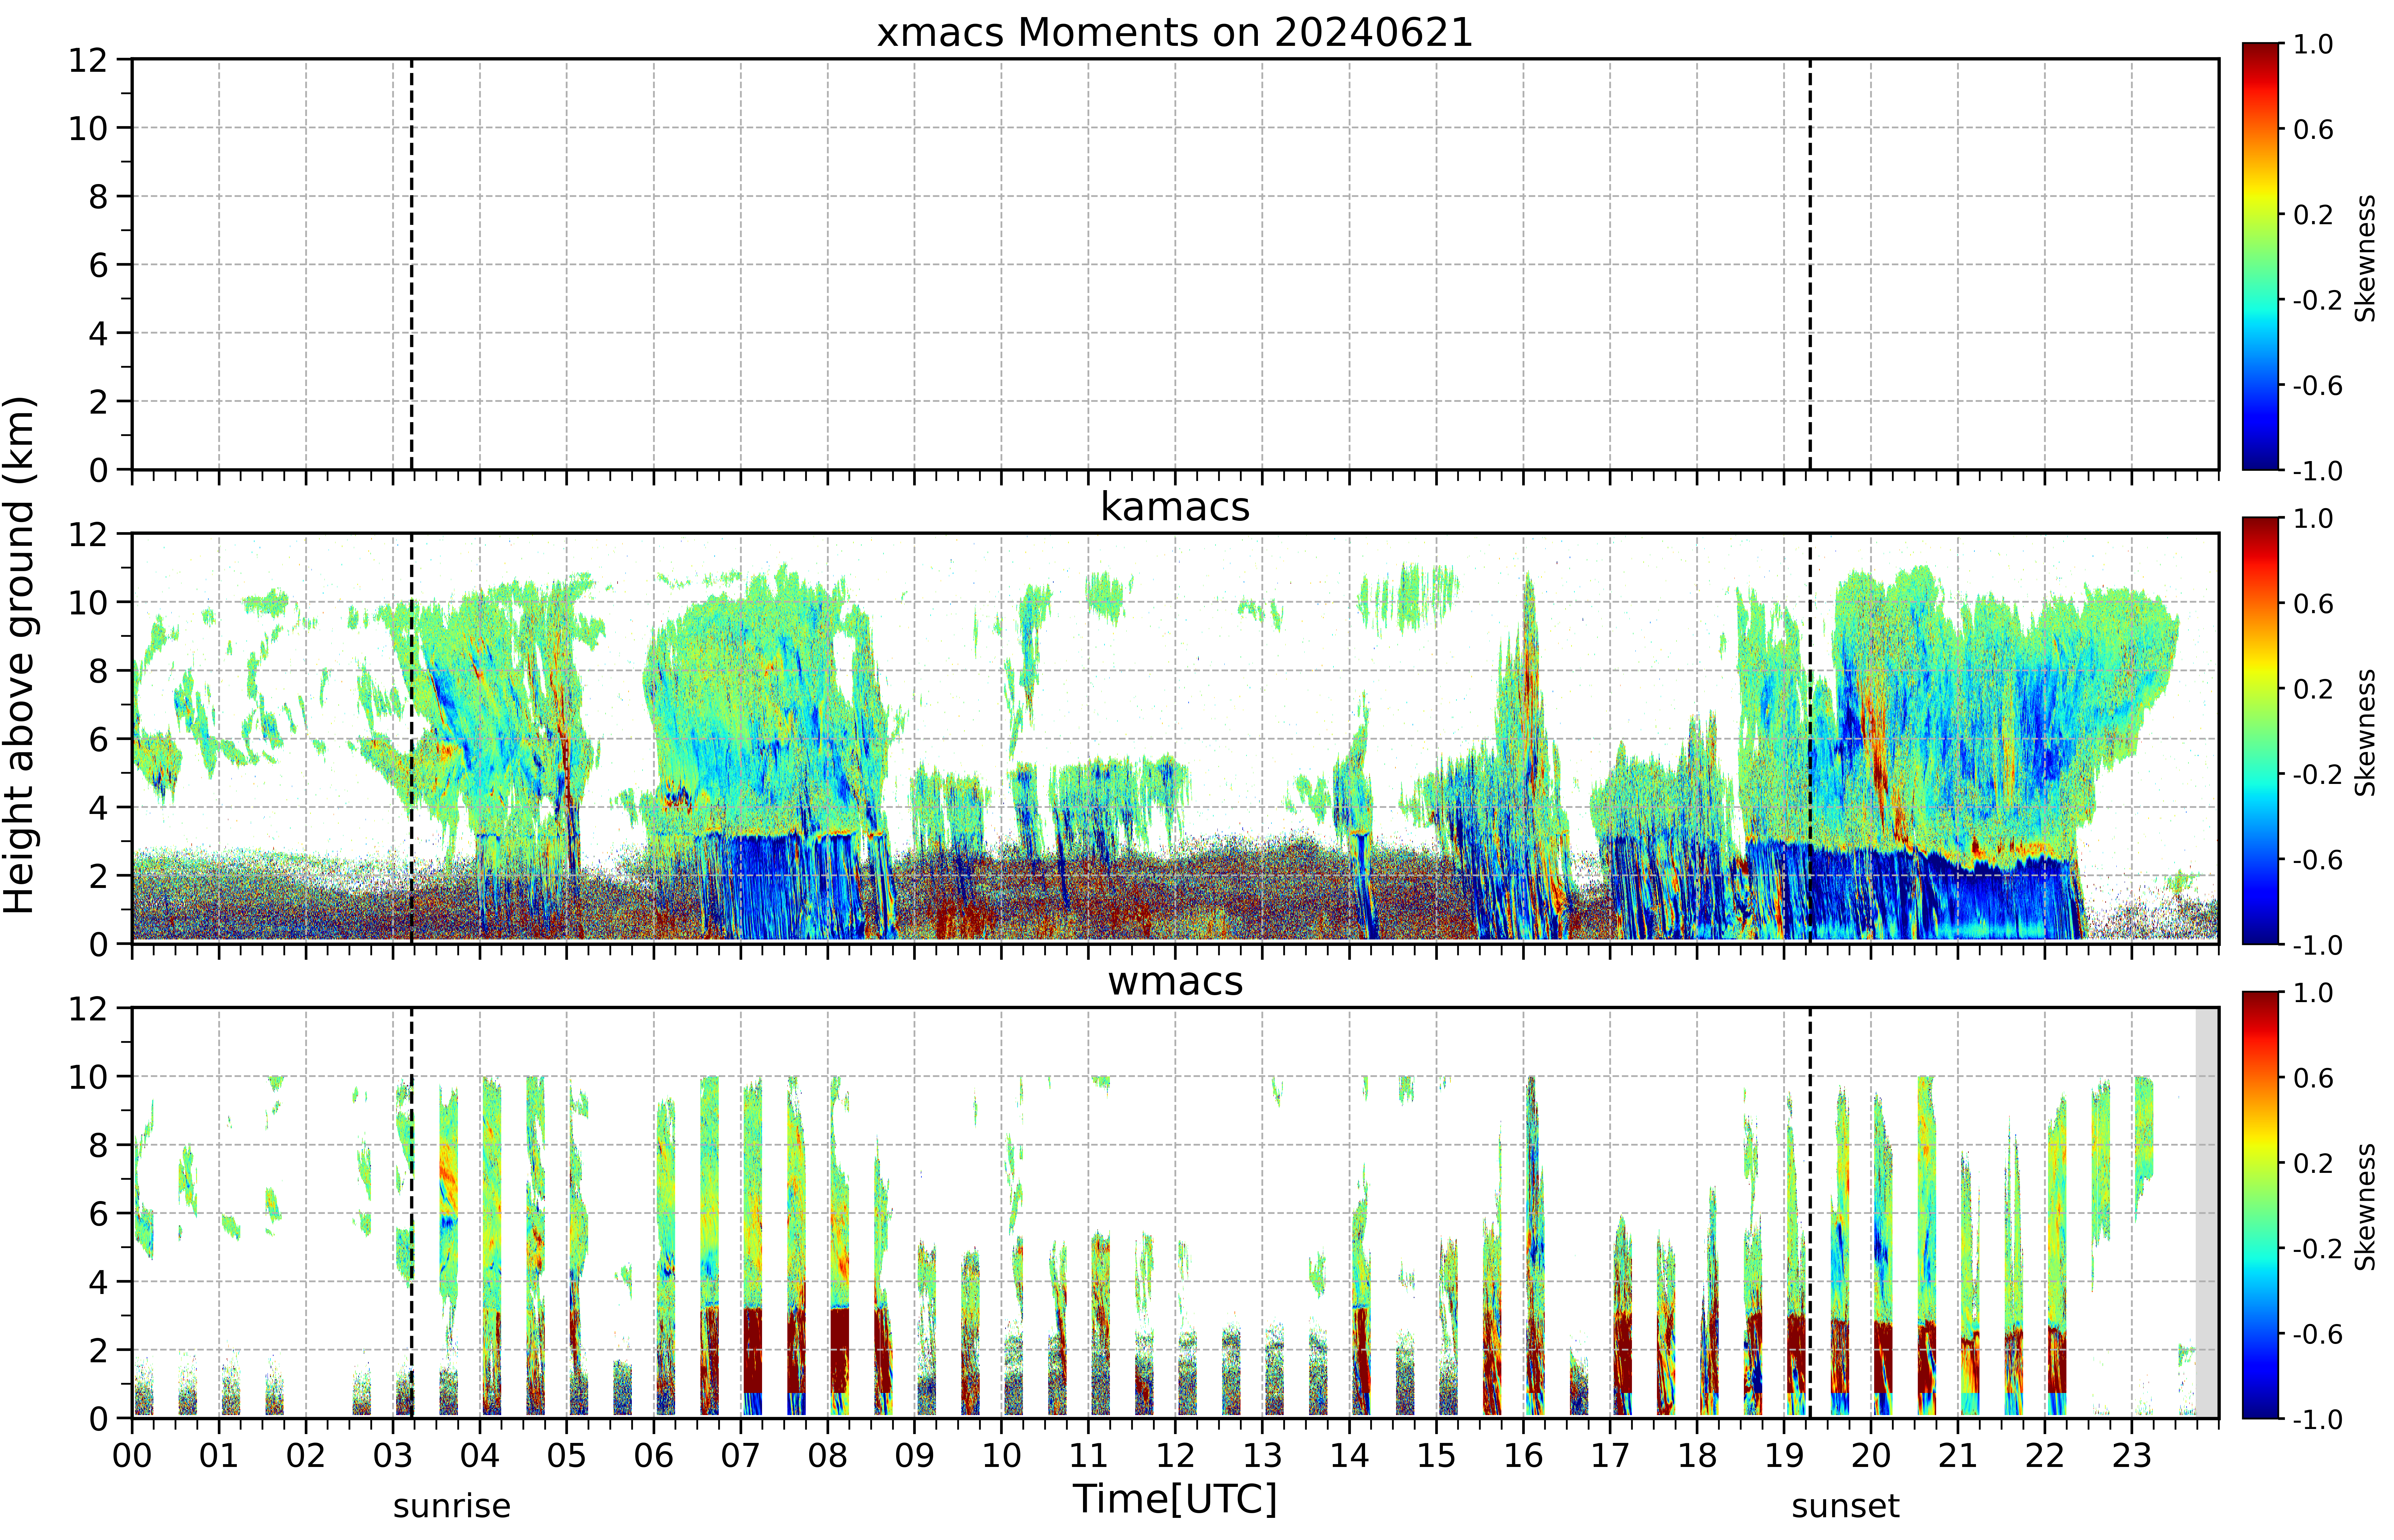Image resolution: width=2394 pixels, height=1540 pixels.
Task: Click the '0' height tick of the wmacs panel
Action: click(x=98, y=1419)
